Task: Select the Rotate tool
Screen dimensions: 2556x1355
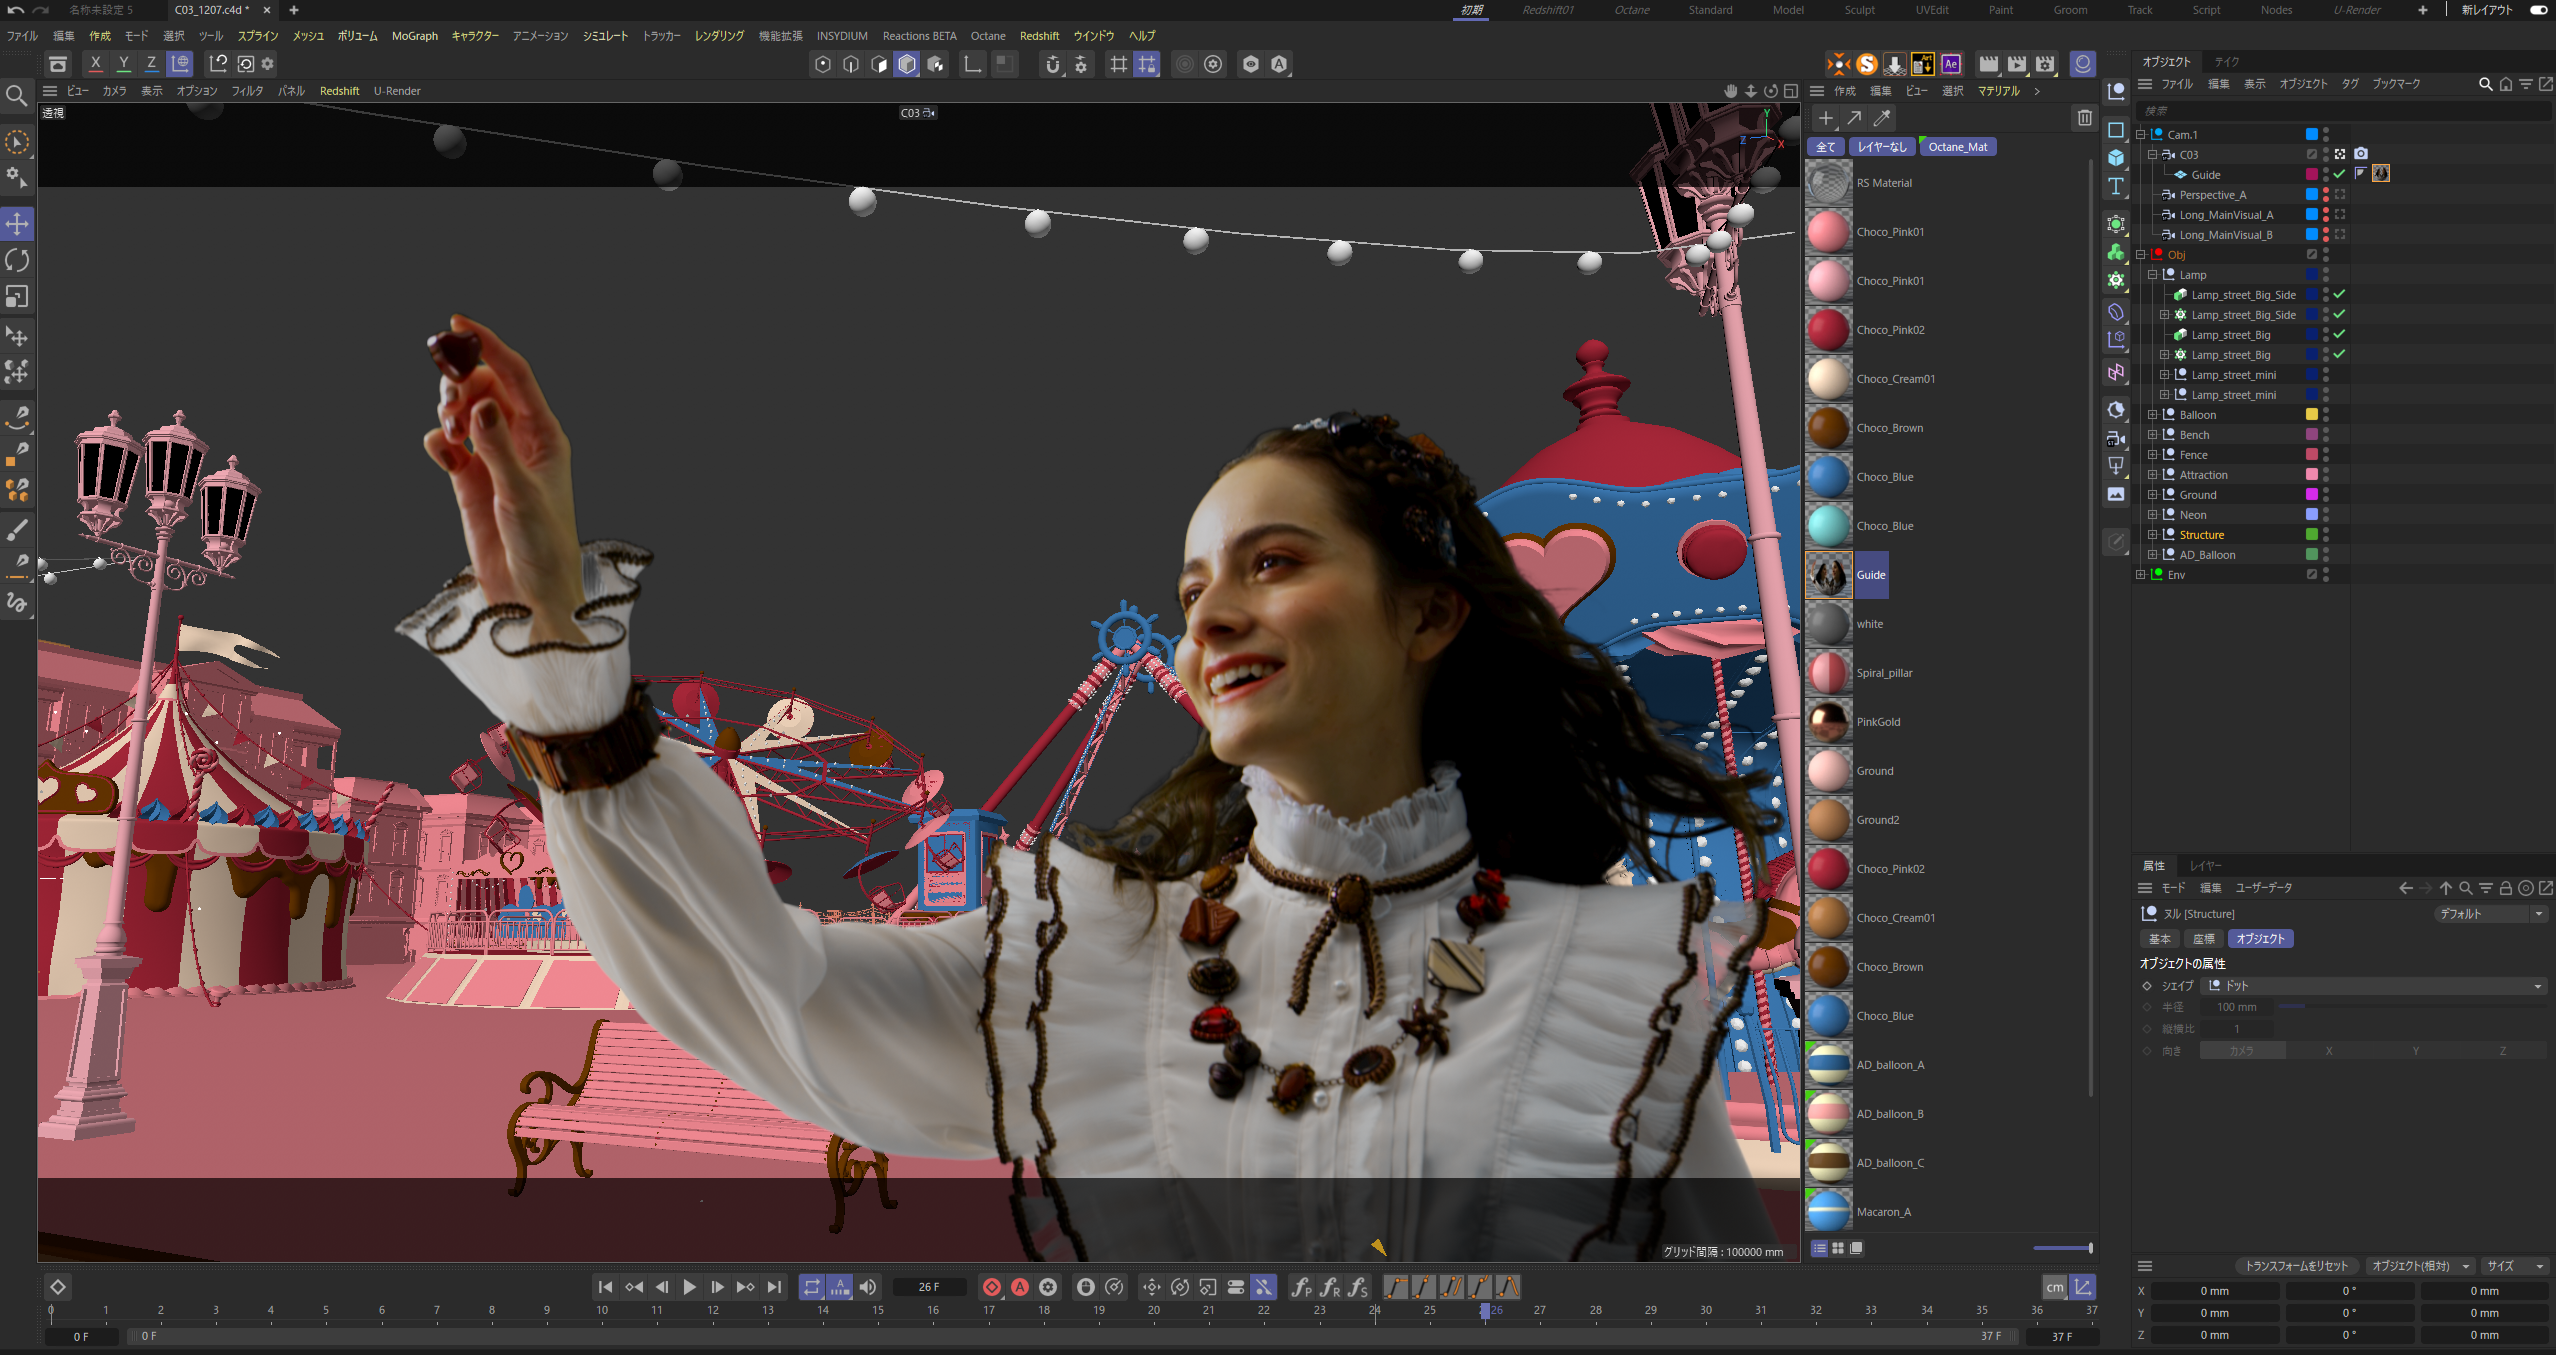Action: [17, 261]
